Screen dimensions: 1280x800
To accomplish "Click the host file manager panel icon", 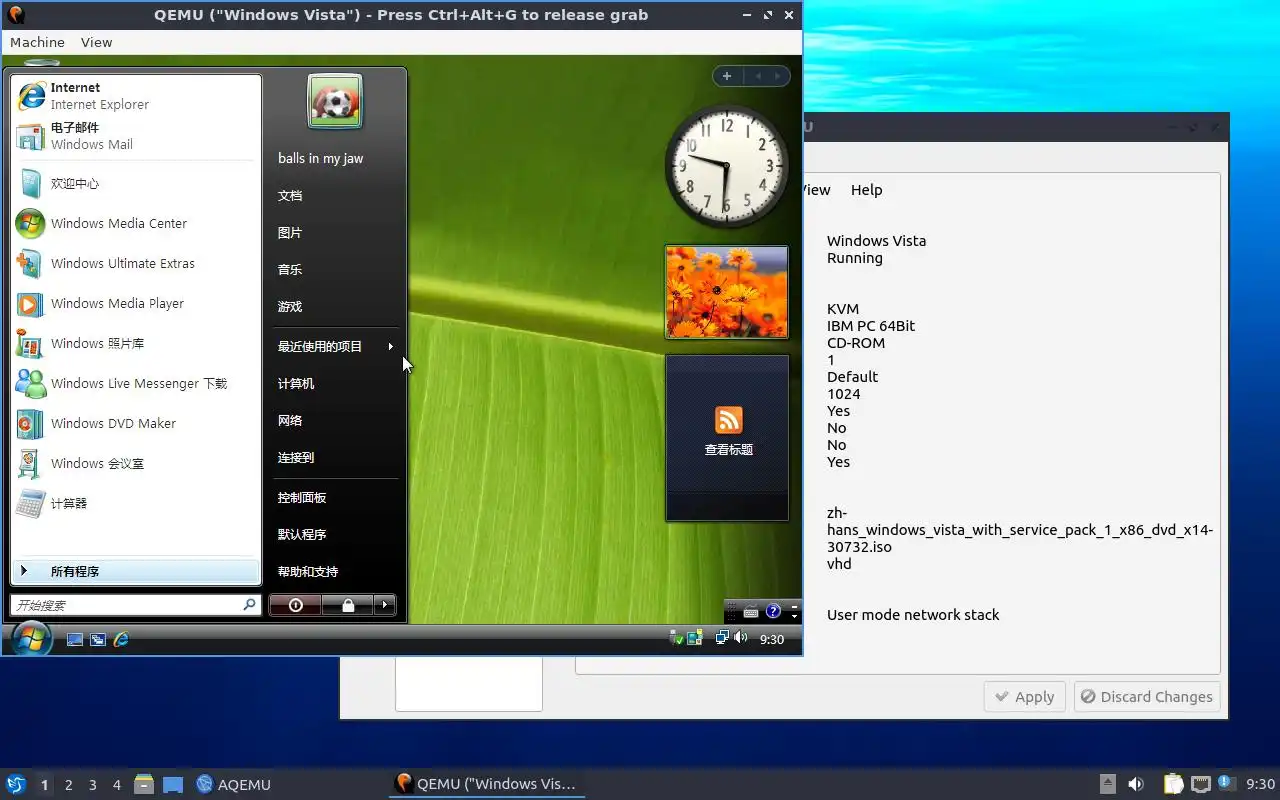I will [x=143, y=784].
